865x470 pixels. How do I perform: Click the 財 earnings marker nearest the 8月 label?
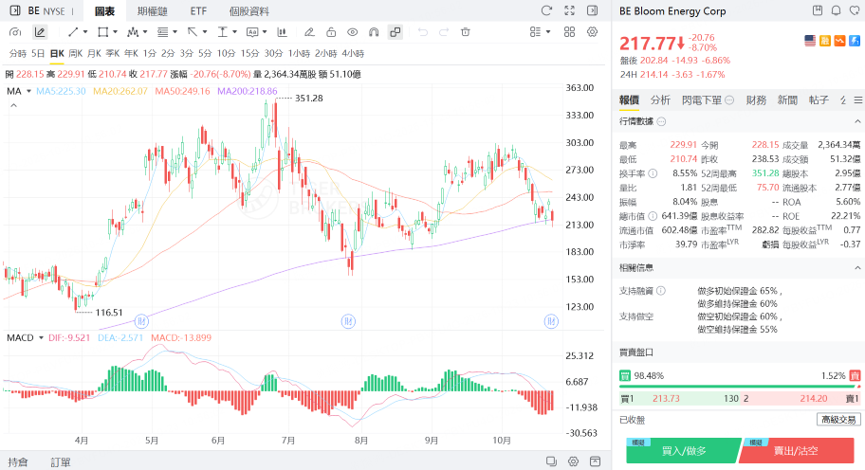tap(348, 321)
